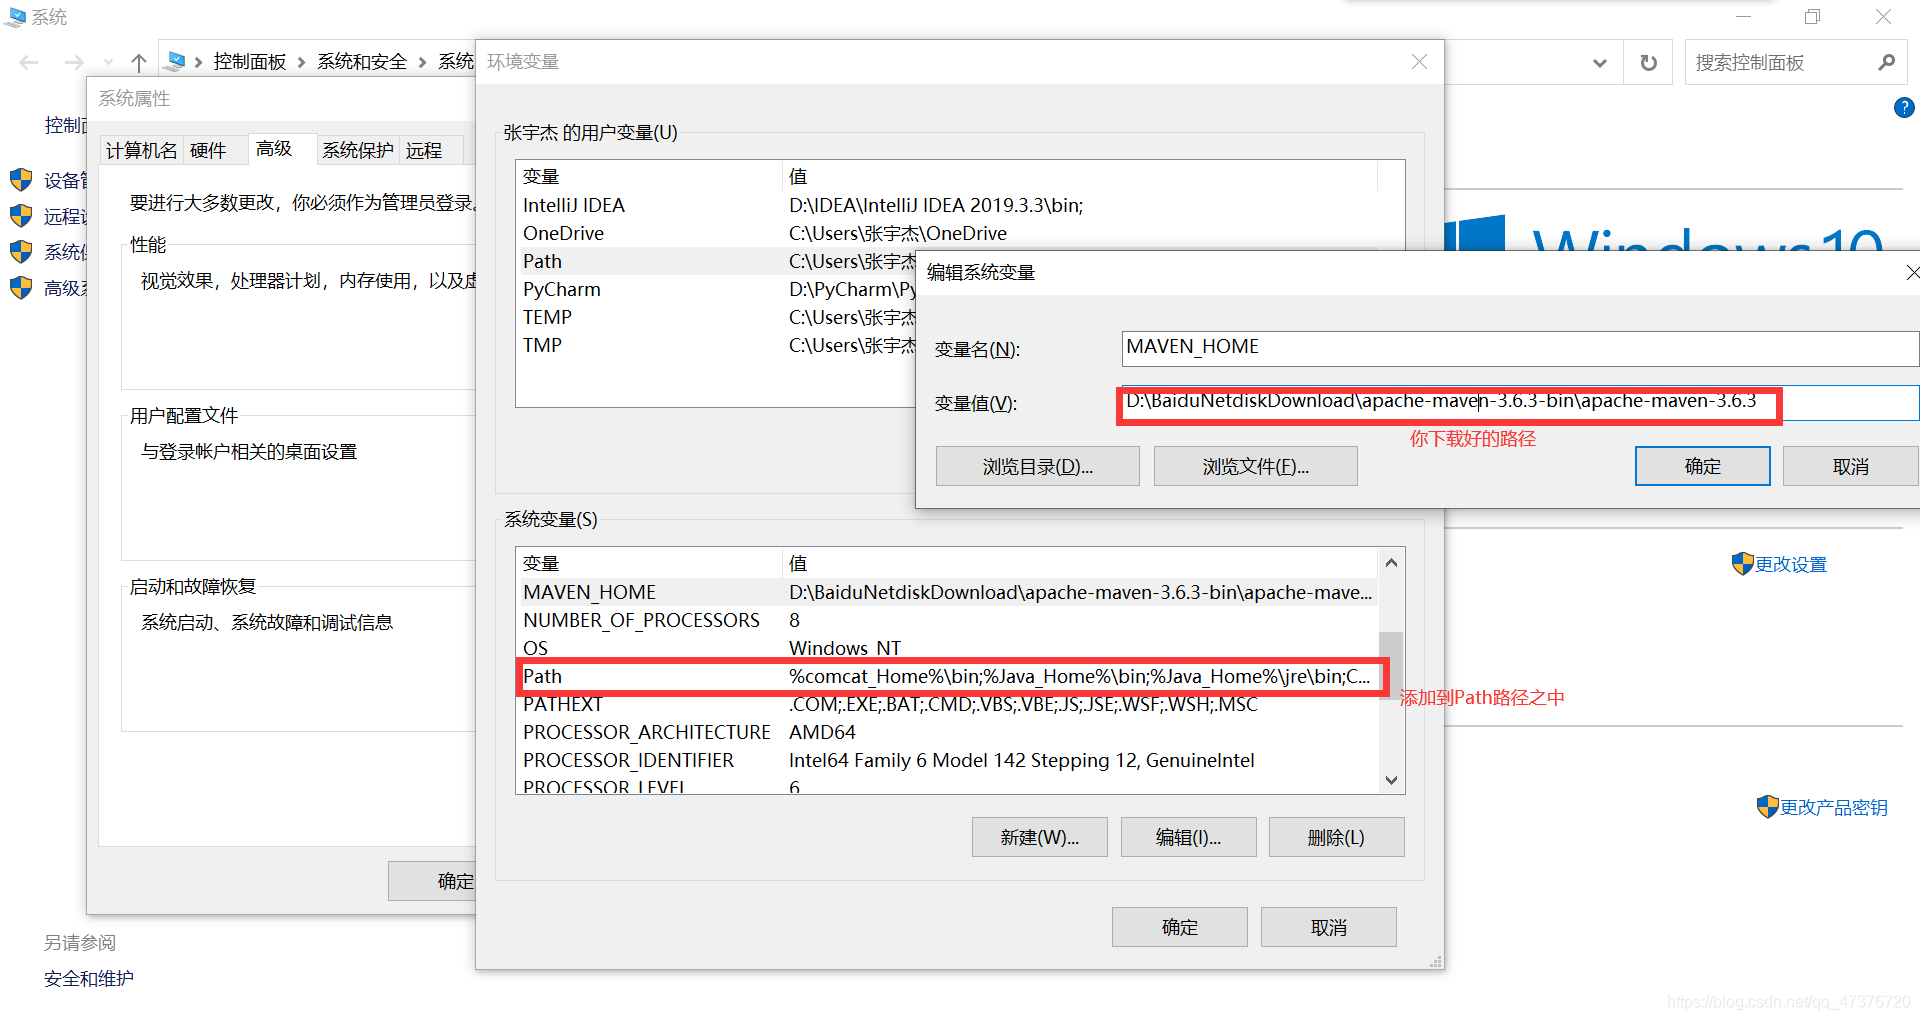1920x1020 pixels.
Task: Open the 更改设置 link
Action: 1791,565
